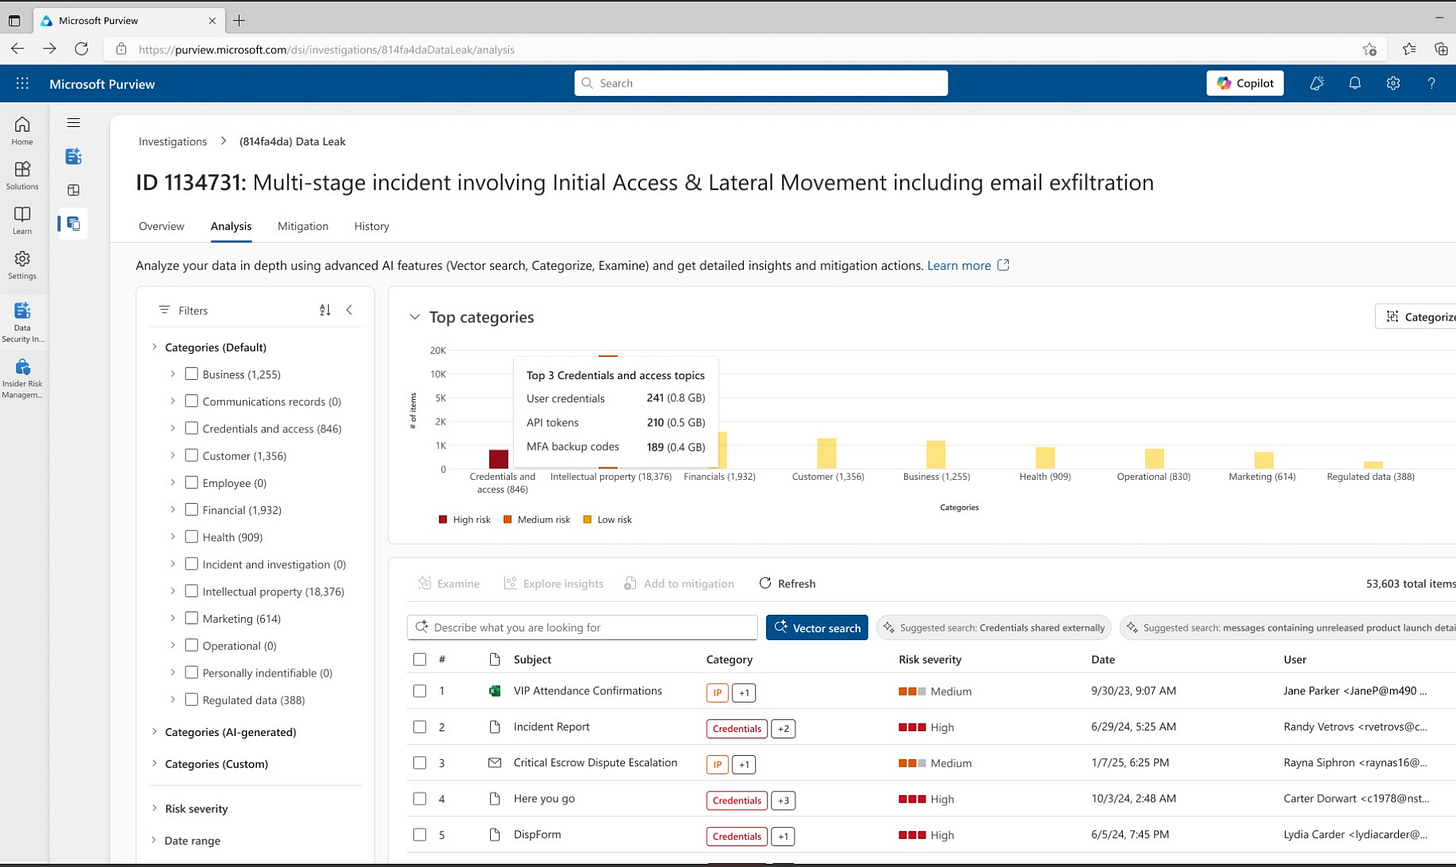
Task: Click the browser refresh icon
Action: (x=82, y=48)
